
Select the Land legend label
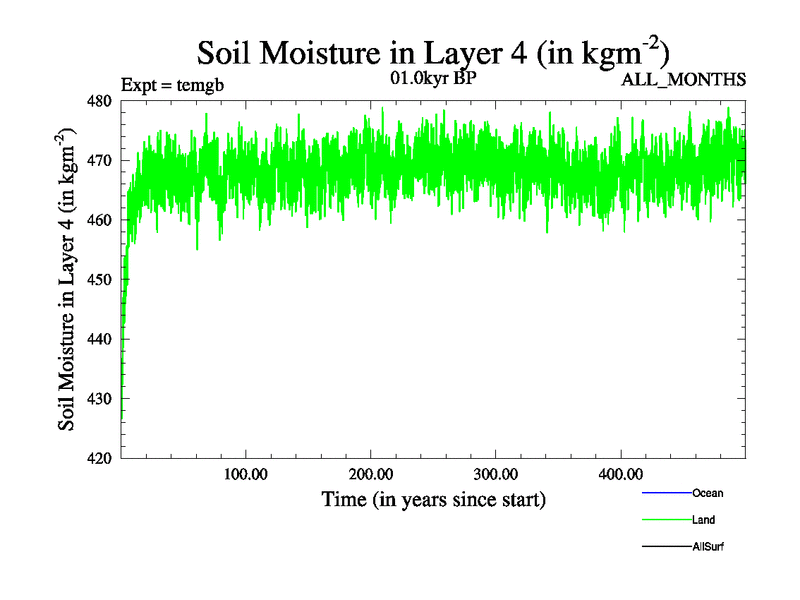[703, 520]
